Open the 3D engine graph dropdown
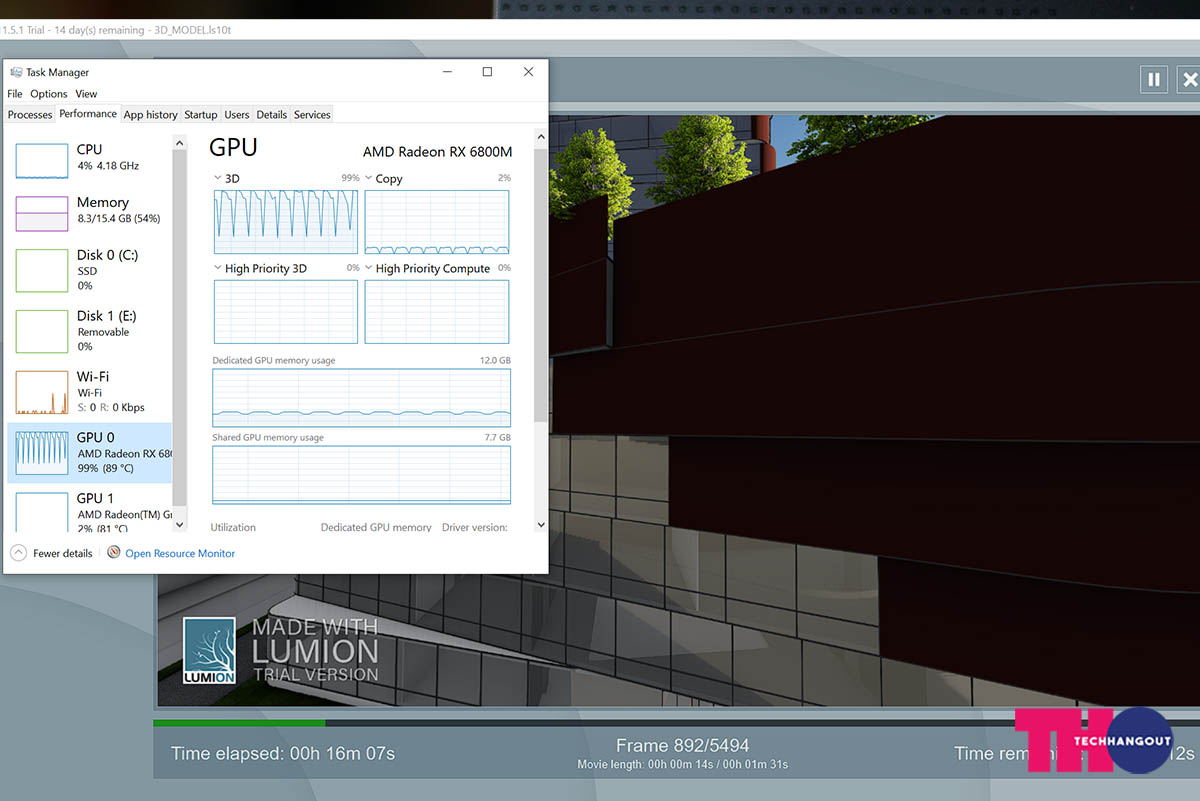1200x801 pixels. tap(219, 178)
